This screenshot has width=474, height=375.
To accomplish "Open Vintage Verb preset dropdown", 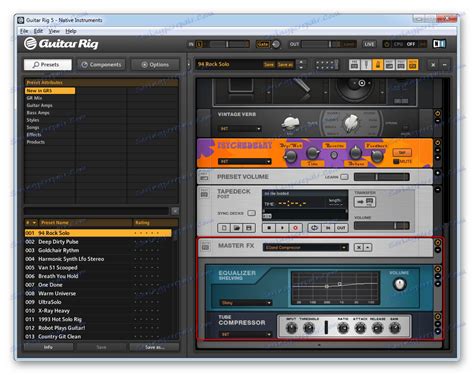I will (x=240, y=129).
